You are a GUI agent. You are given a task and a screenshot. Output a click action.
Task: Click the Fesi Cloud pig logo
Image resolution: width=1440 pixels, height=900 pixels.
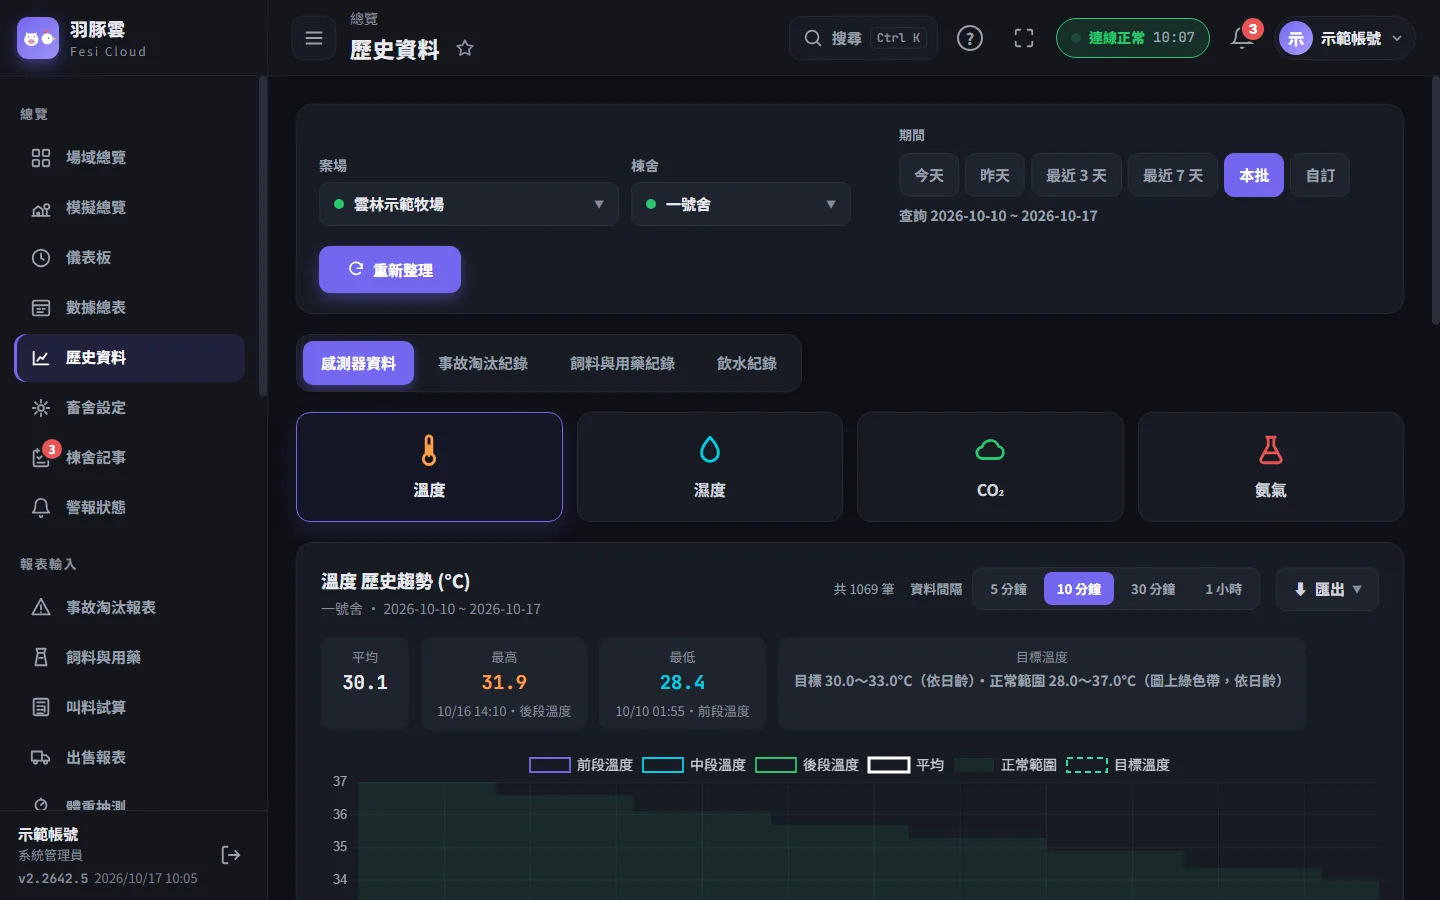click(x=38, y=38)
